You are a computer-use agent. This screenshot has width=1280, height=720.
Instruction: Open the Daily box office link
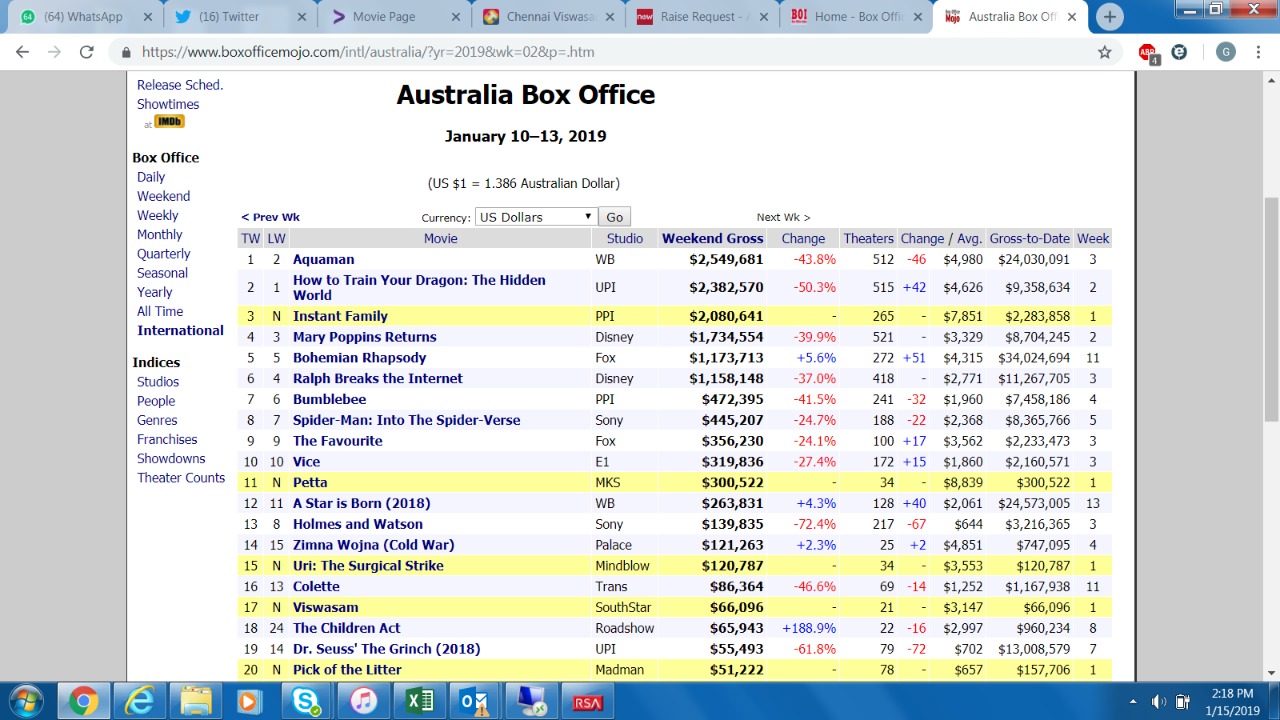coord(151,177)
